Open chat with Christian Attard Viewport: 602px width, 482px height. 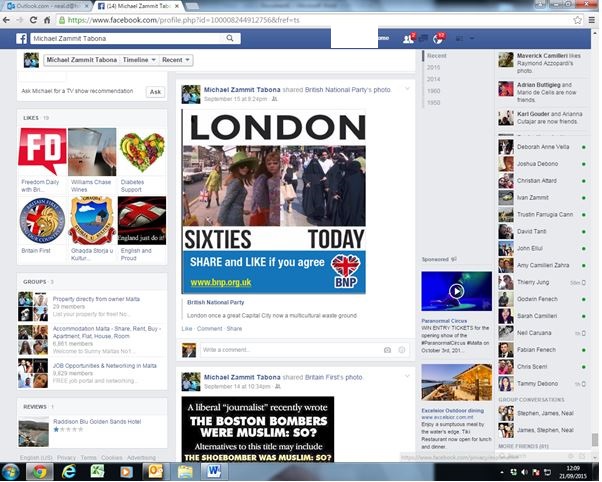click(542, 181)
